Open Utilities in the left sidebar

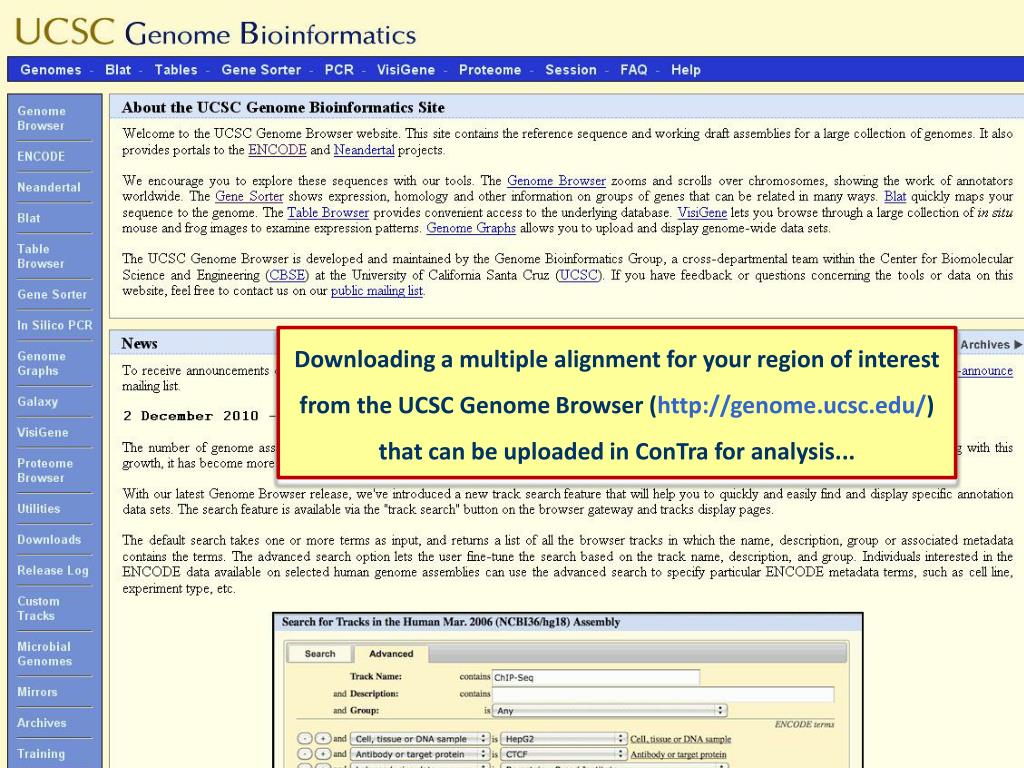point(39,509)
